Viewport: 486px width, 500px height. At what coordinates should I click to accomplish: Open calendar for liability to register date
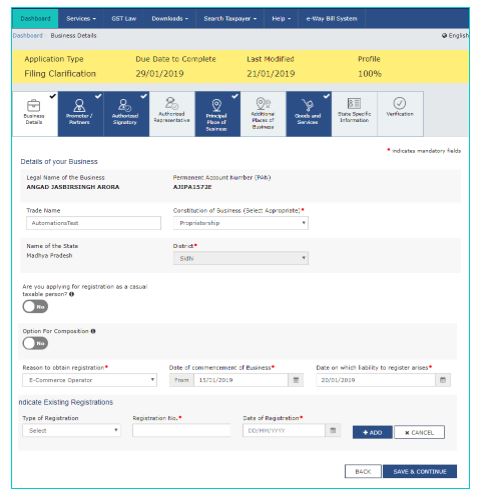pos(443,380)
